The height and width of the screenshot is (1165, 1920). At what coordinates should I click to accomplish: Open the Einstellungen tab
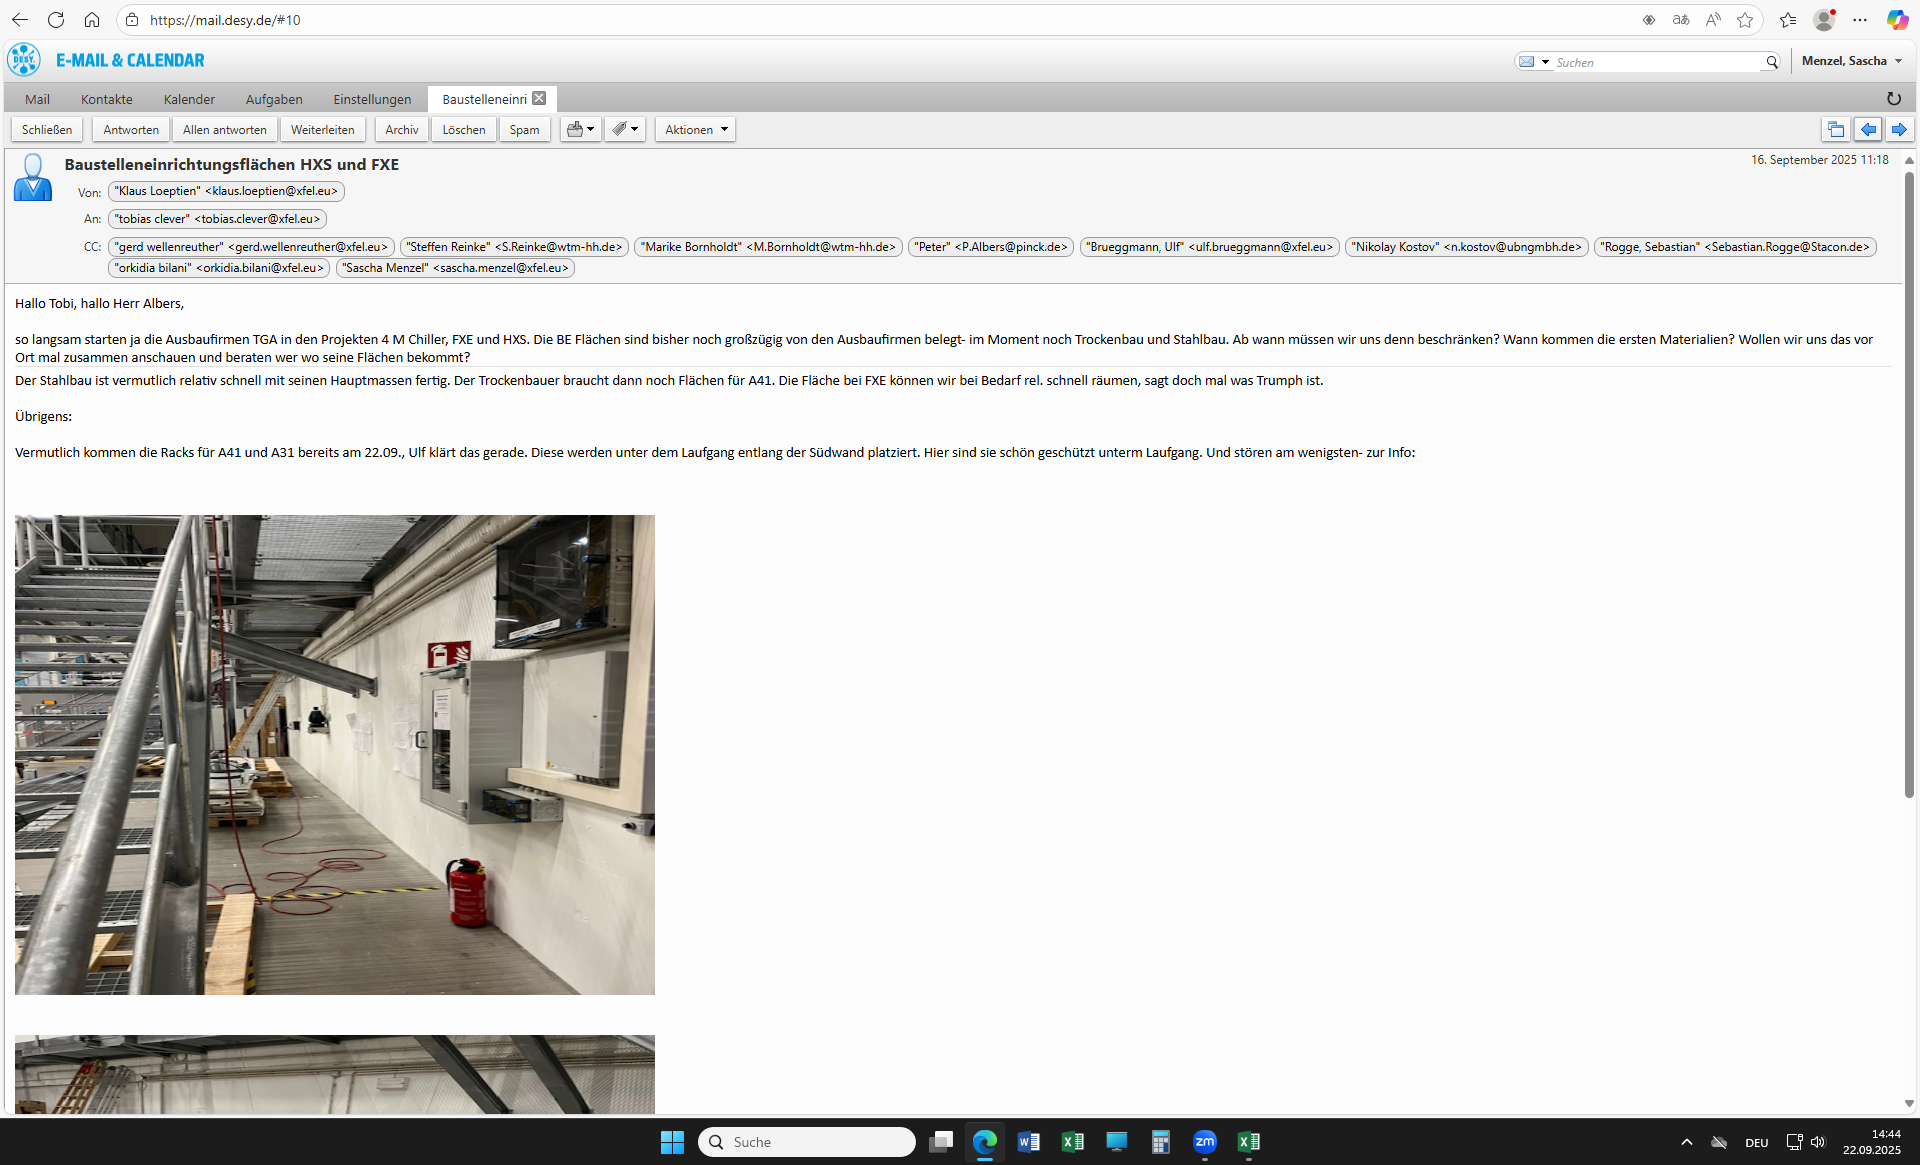point(372,99)
